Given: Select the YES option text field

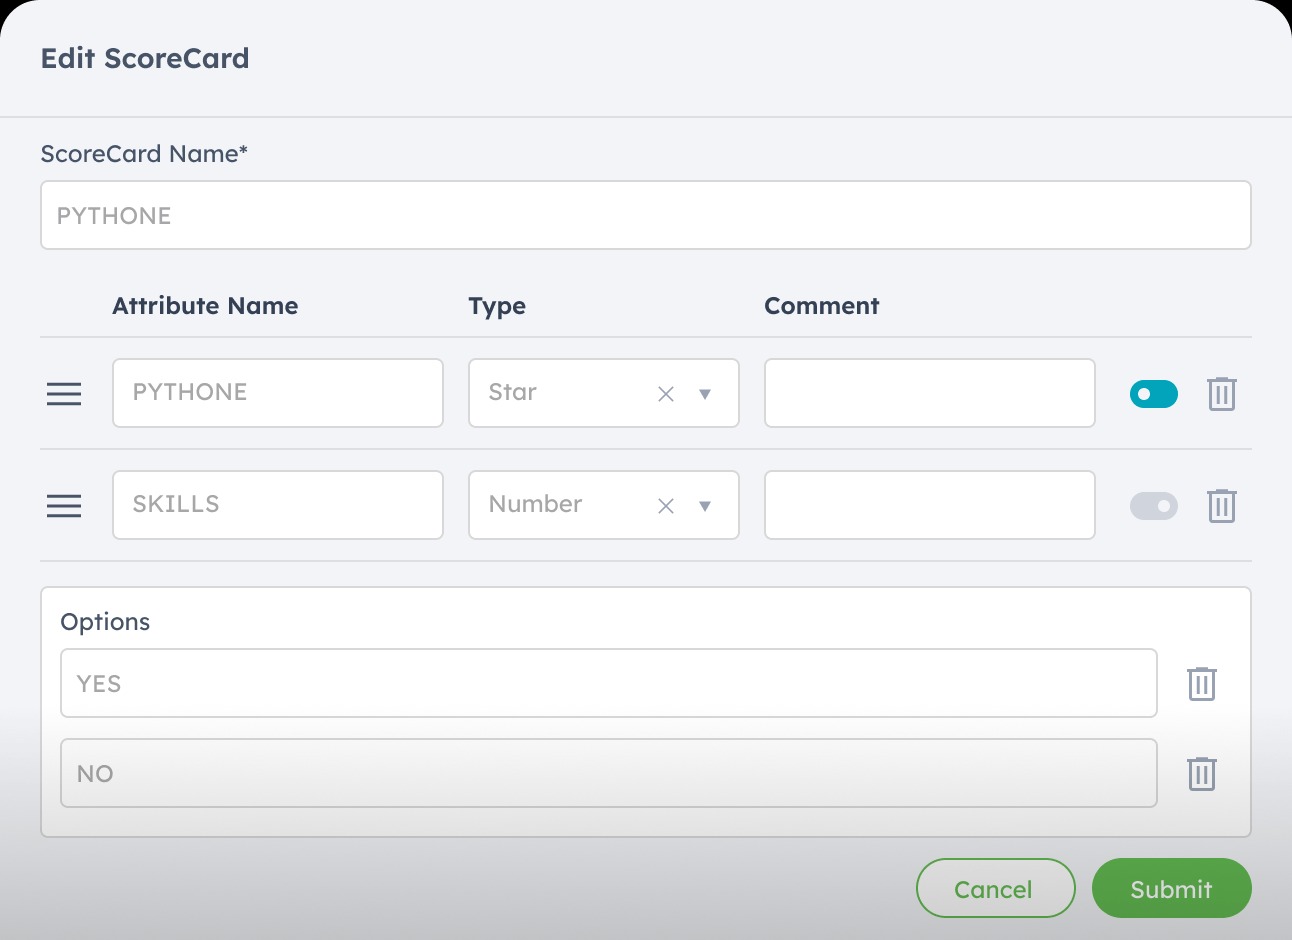Looking at the screenshot, I should [x=608, y=683].
